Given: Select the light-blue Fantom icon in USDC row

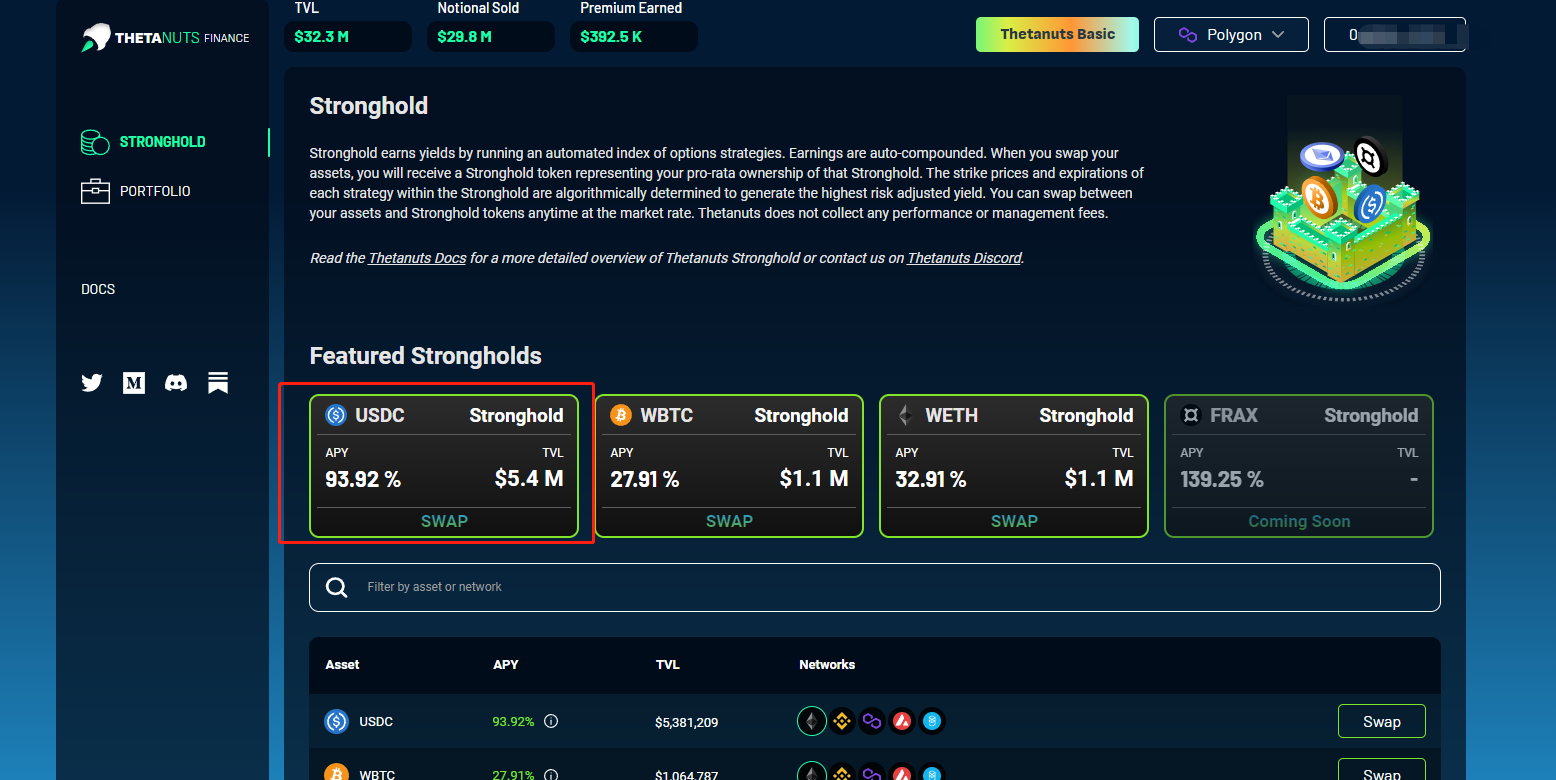Looking at the screenshot, I should [932, 721].
